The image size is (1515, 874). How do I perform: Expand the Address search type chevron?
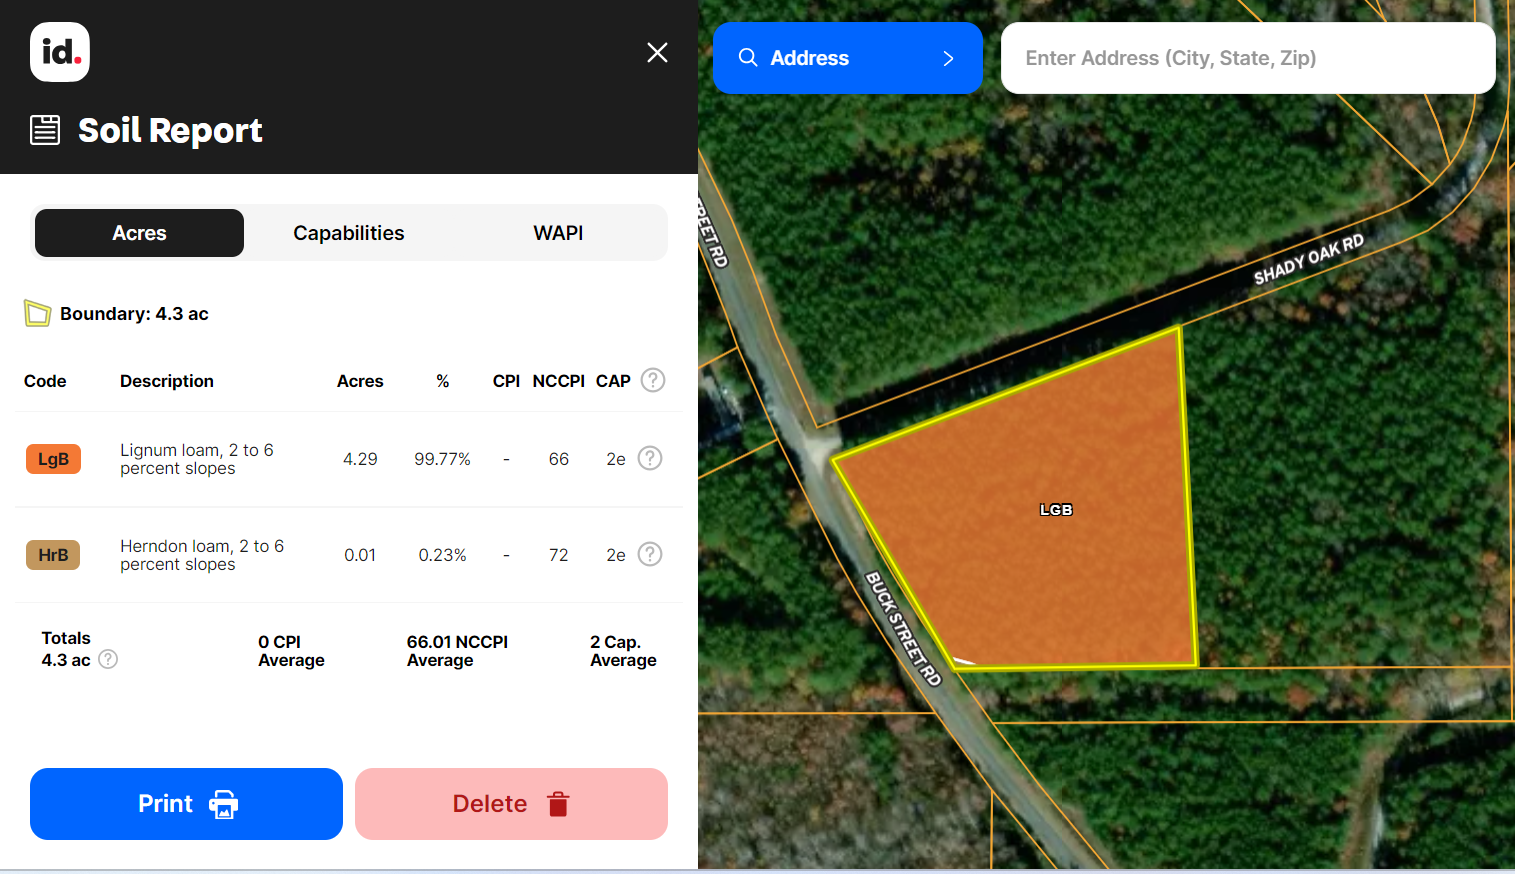tap(948, 59)
